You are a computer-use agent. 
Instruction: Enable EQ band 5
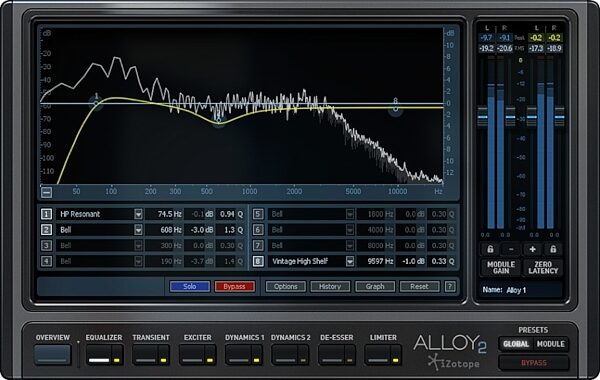point(258,214)
